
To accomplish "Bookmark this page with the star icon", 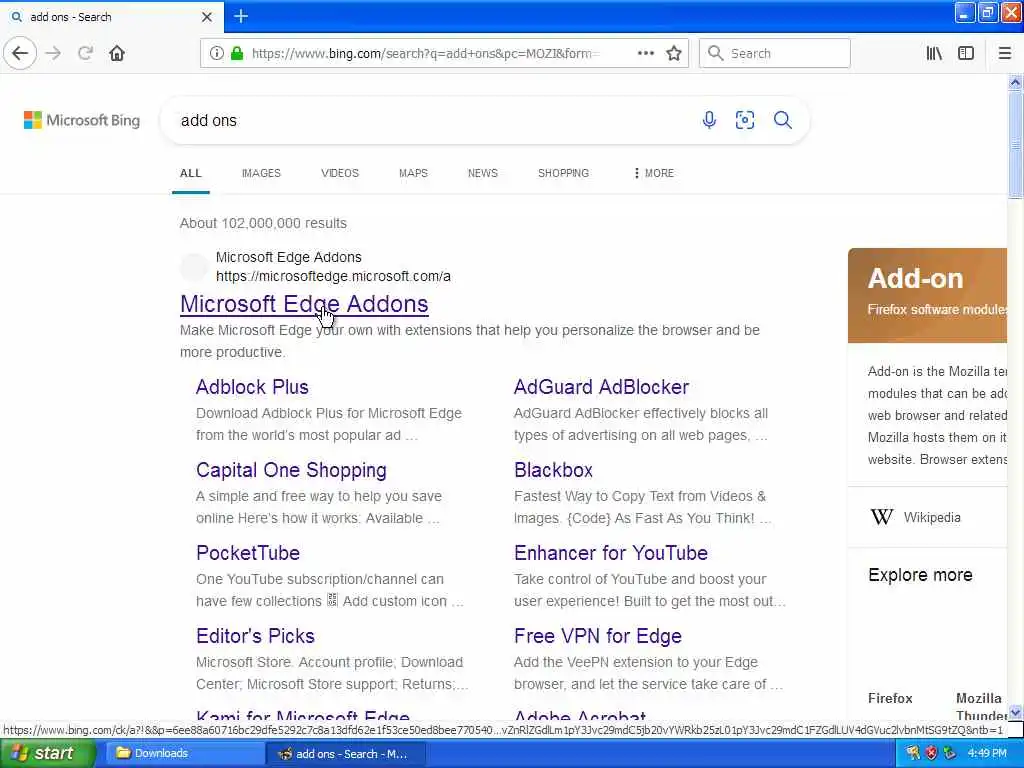I will [x=674, y=54].
